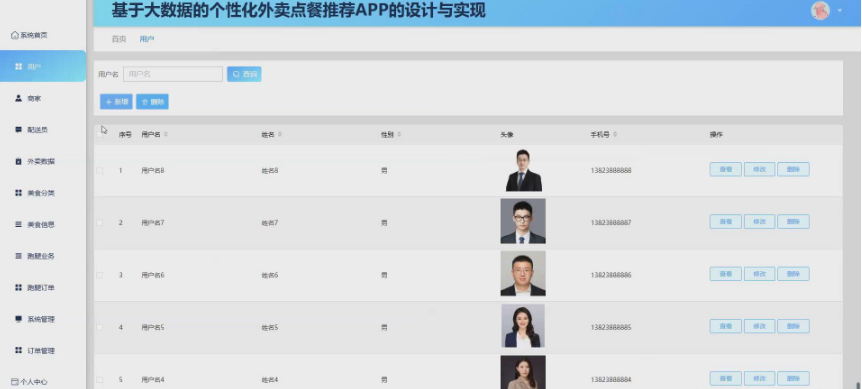This screenshot has width=862, height=389.
Task: Click 修改 for row 用户名7
Action: pos(759,221)
